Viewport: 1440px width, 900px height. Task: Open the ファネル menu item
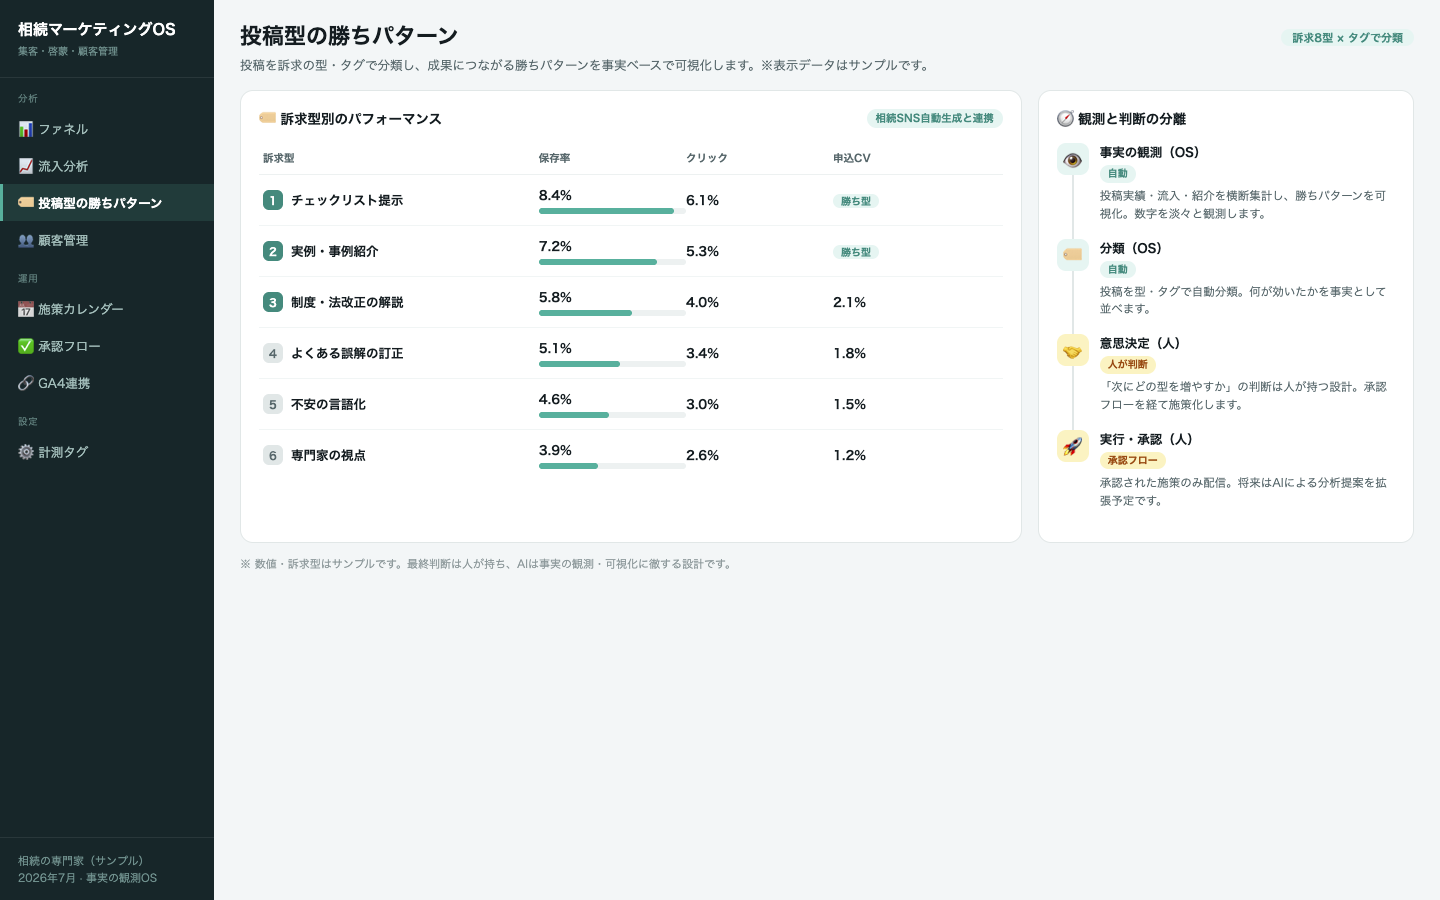click(107, 129)
